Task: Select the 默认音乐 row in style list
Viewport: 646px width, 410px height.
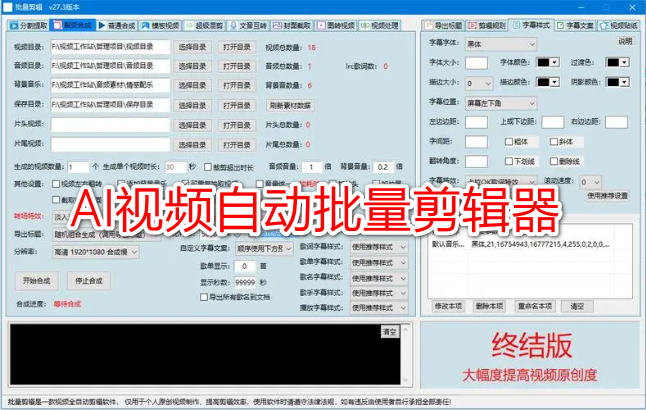Action: tap(529, 244)
